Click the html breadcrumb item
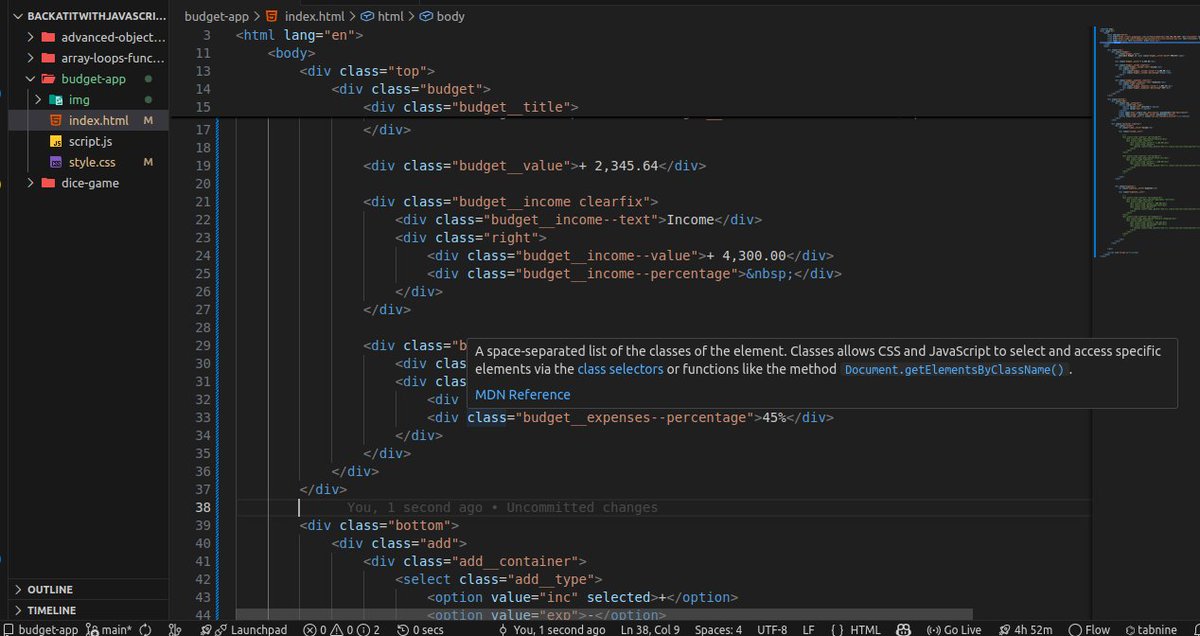Image resolution: width=1200 pixels, height=636 pixels. point(388,16)
